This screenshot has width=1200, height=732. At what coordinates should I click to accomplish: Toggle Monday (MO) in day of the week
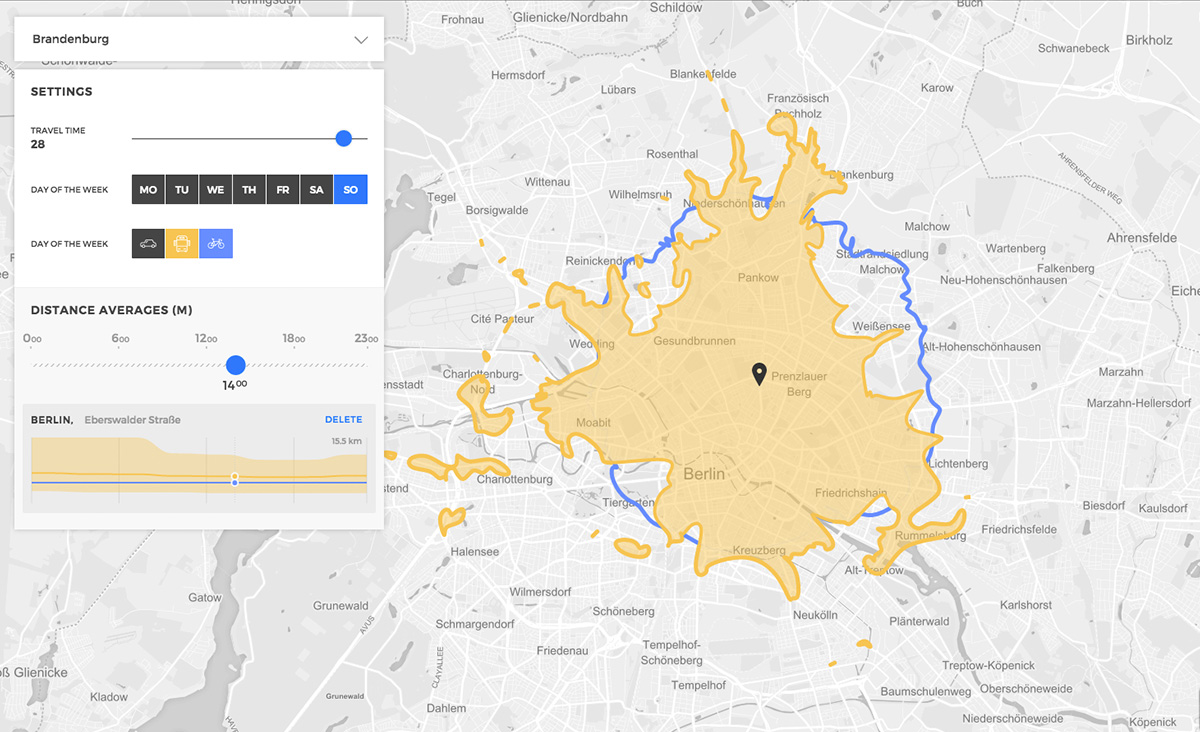148,189
